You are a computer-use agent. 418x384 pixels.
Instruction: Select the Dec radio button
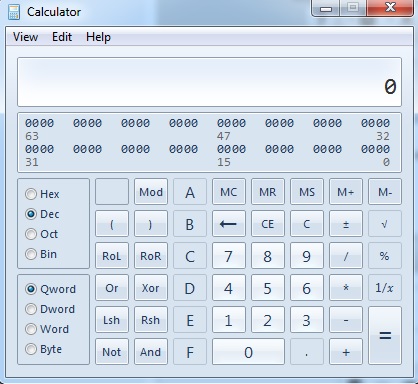[42, 214]
